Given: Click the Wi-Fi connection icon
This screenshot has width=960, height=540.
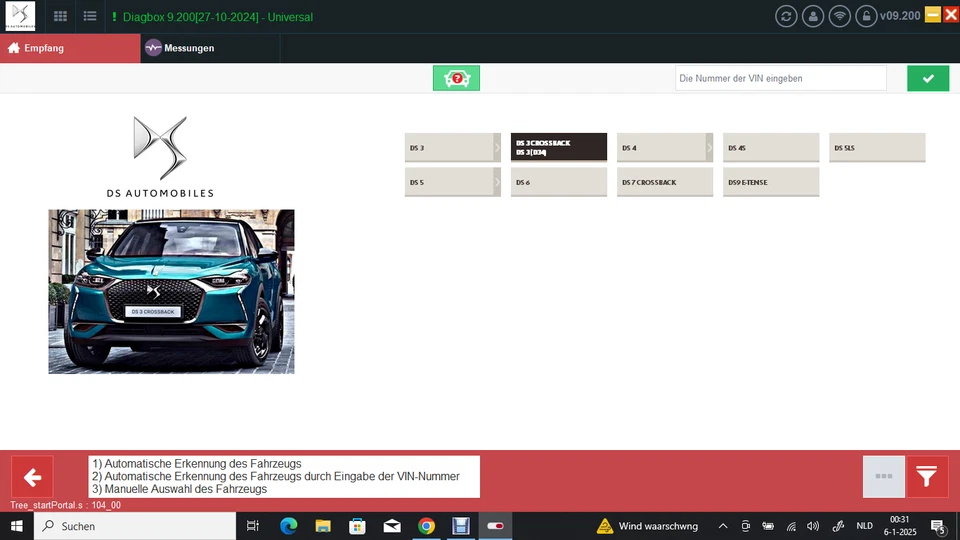Looking at the screenshot, I should click(x=839, y=16).
